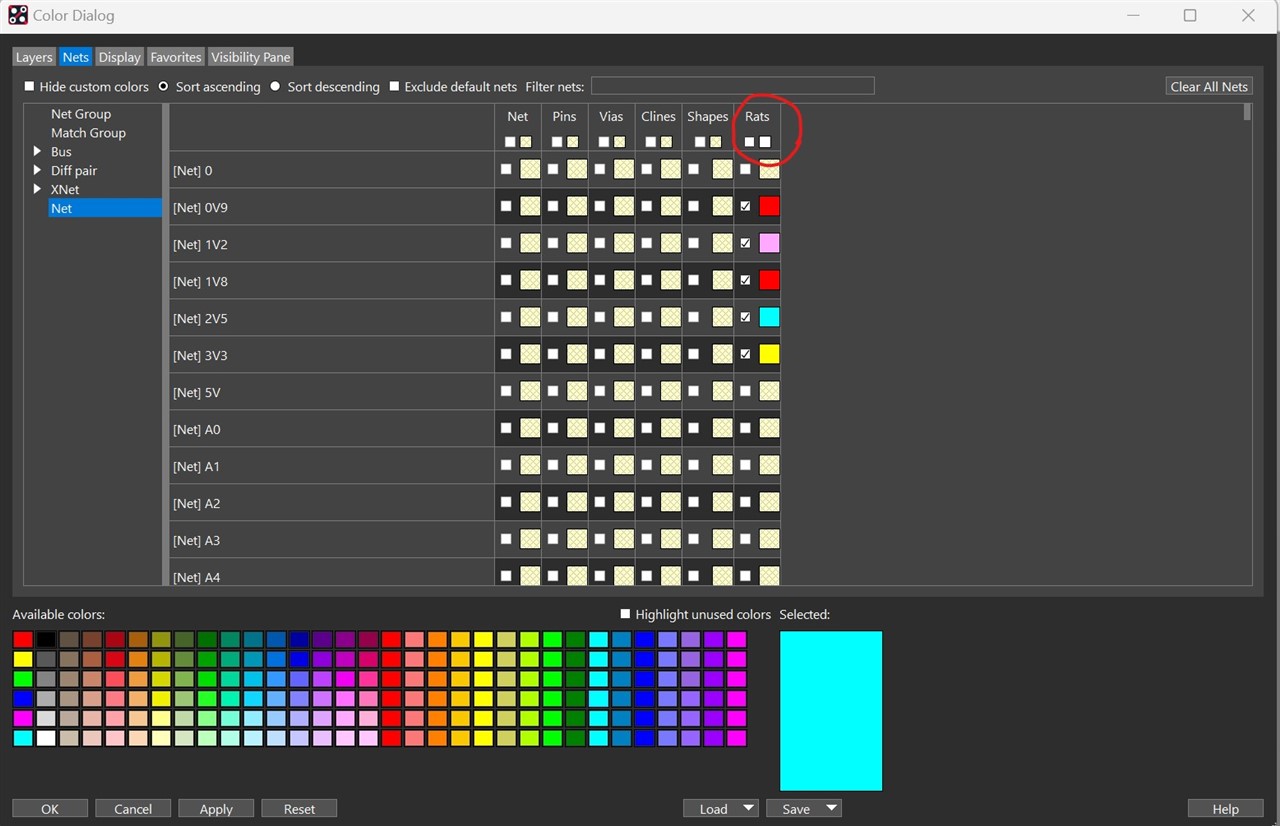This screenshot has width=1280, height=826.
Task: Select the magenta Rats swatch for [Net] 1V2
Action: [768, 242]
